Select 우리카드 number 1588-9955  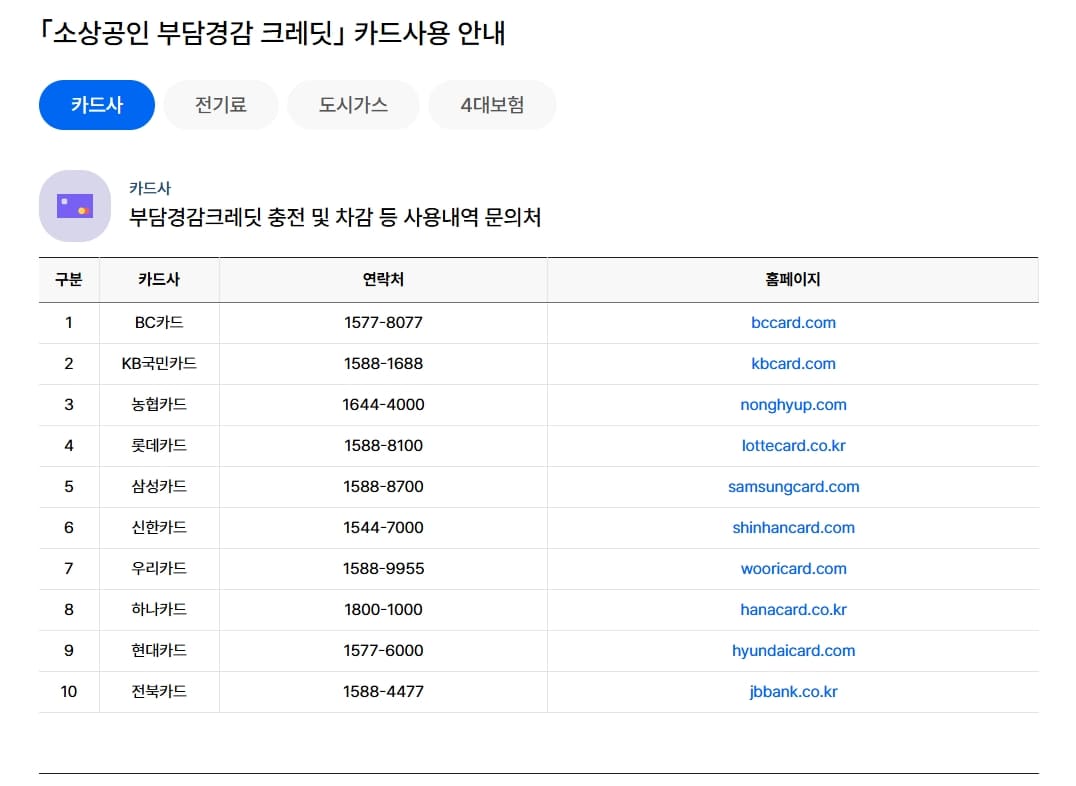pos(383,568)
